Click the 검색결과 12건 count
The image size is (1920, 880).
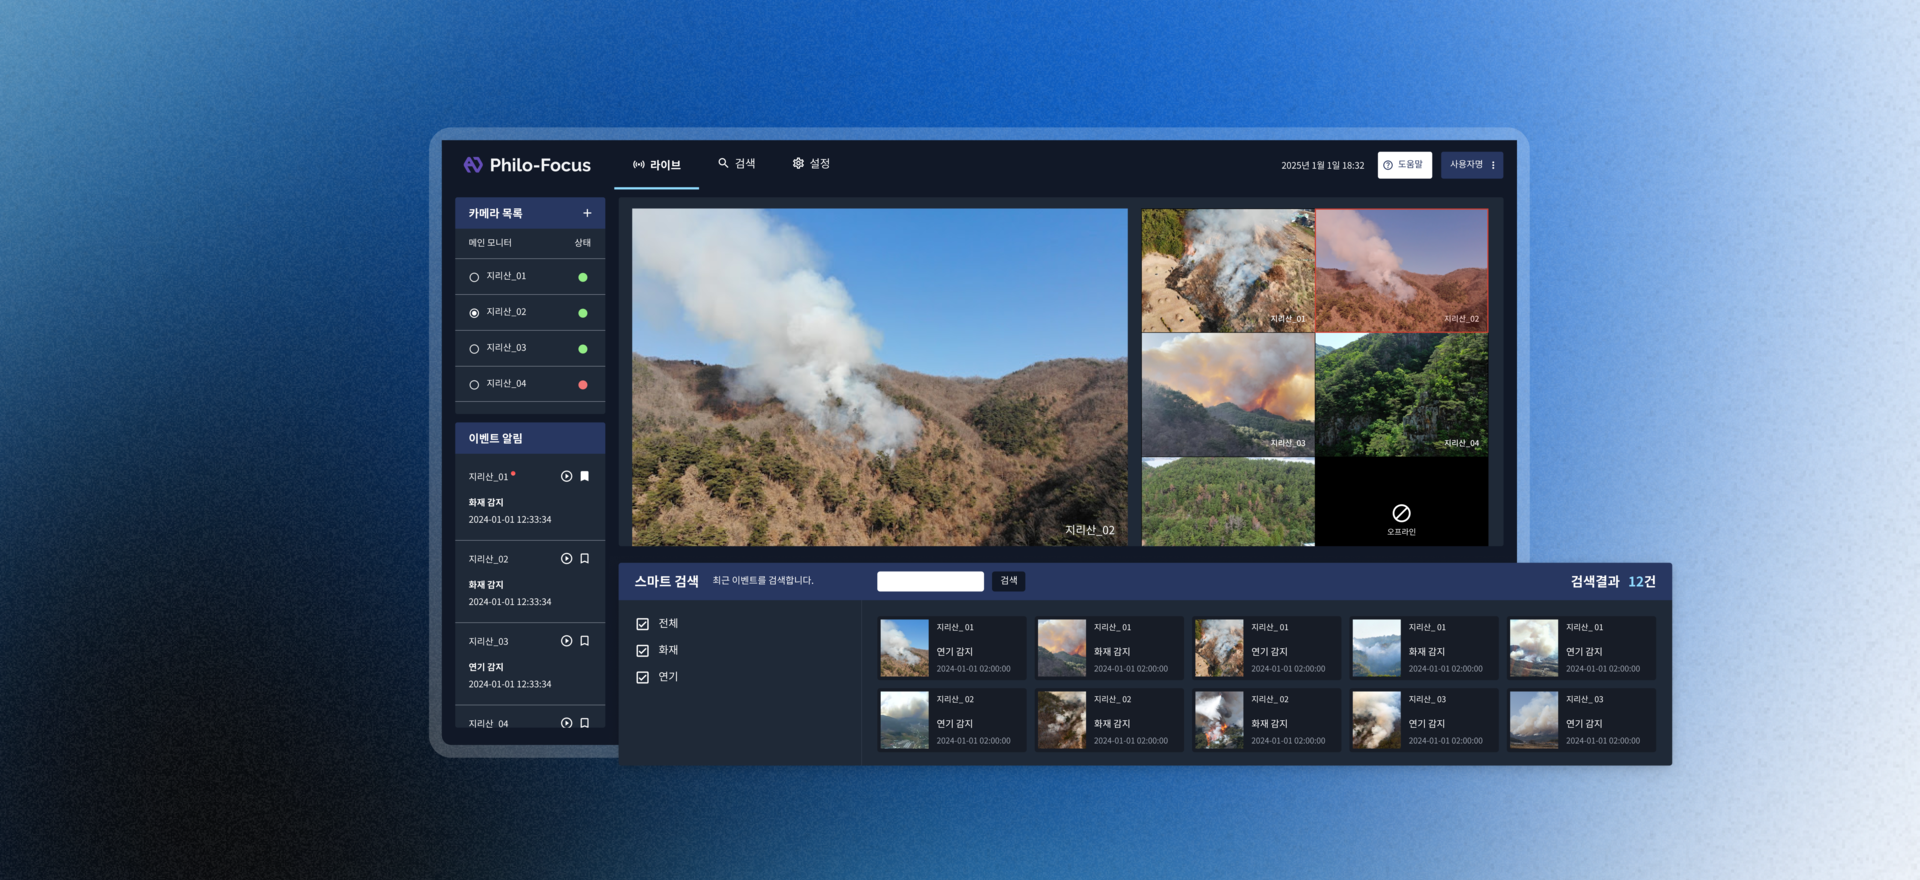[1613, 582]
